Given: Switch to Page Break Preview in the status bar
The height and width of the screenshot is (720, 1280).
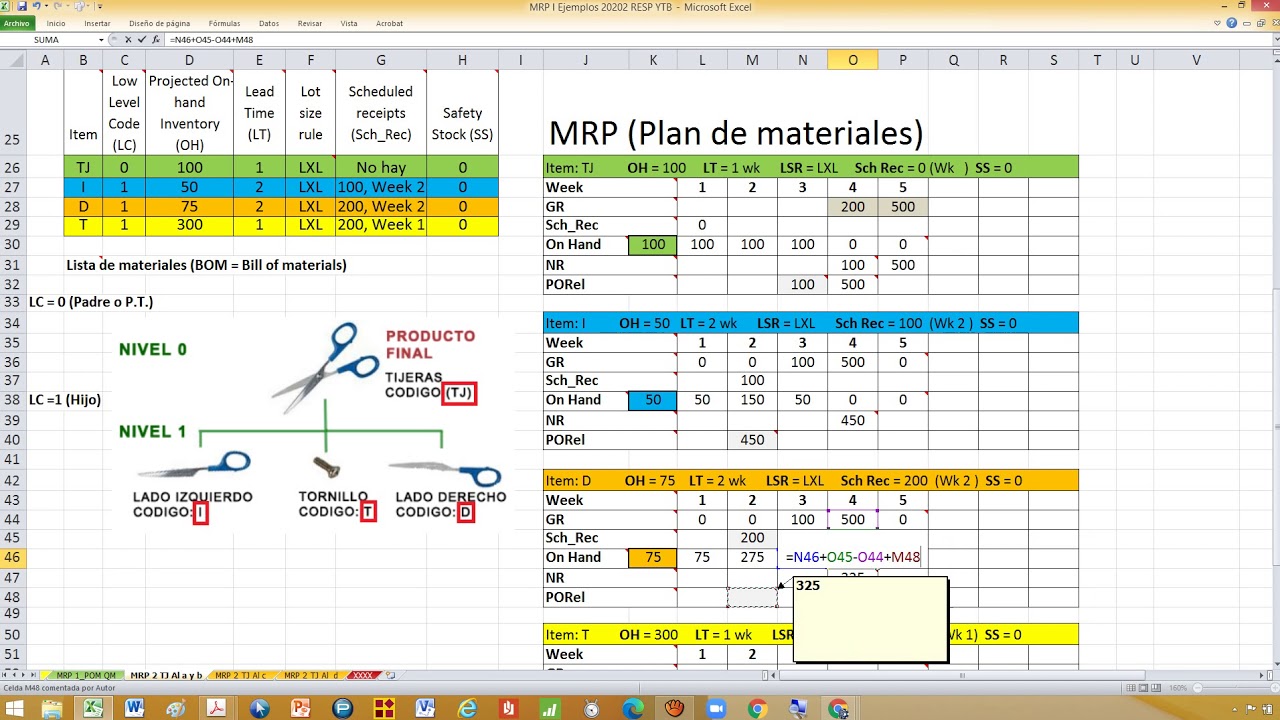Looking at the screenshot, I should [x=1156, y=688].
